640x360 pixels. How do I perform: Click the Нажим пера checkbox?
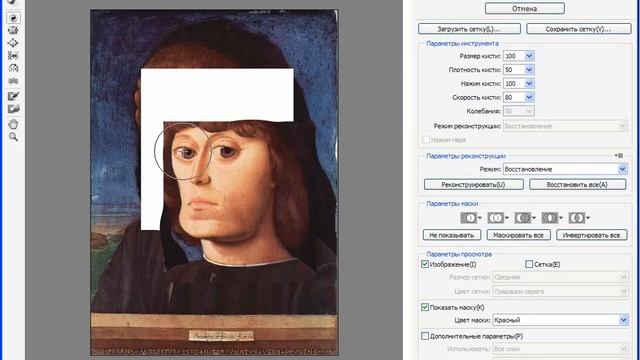[425, 140]
